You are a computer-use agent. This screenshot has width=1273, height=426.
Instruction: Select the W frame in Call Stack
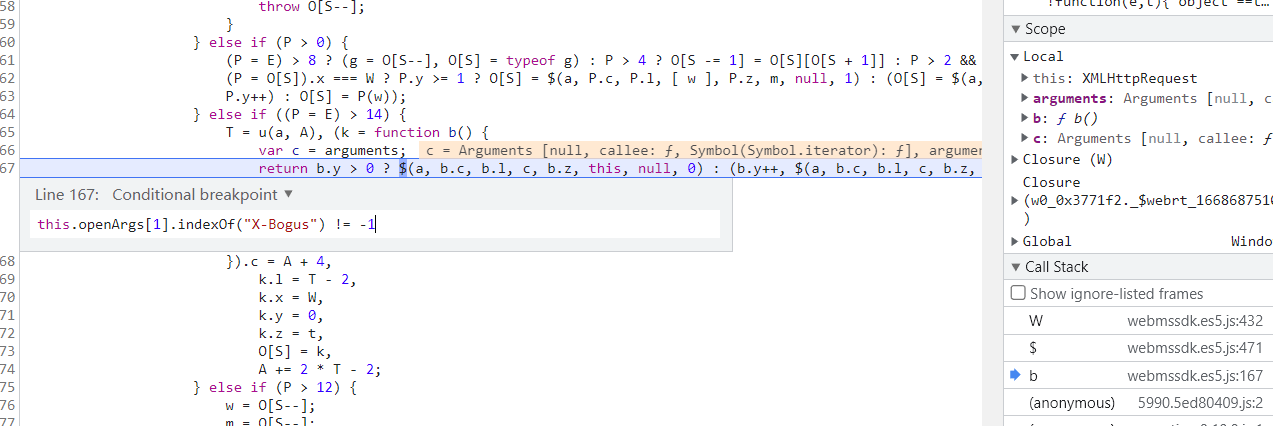(x=1036, y=321)
